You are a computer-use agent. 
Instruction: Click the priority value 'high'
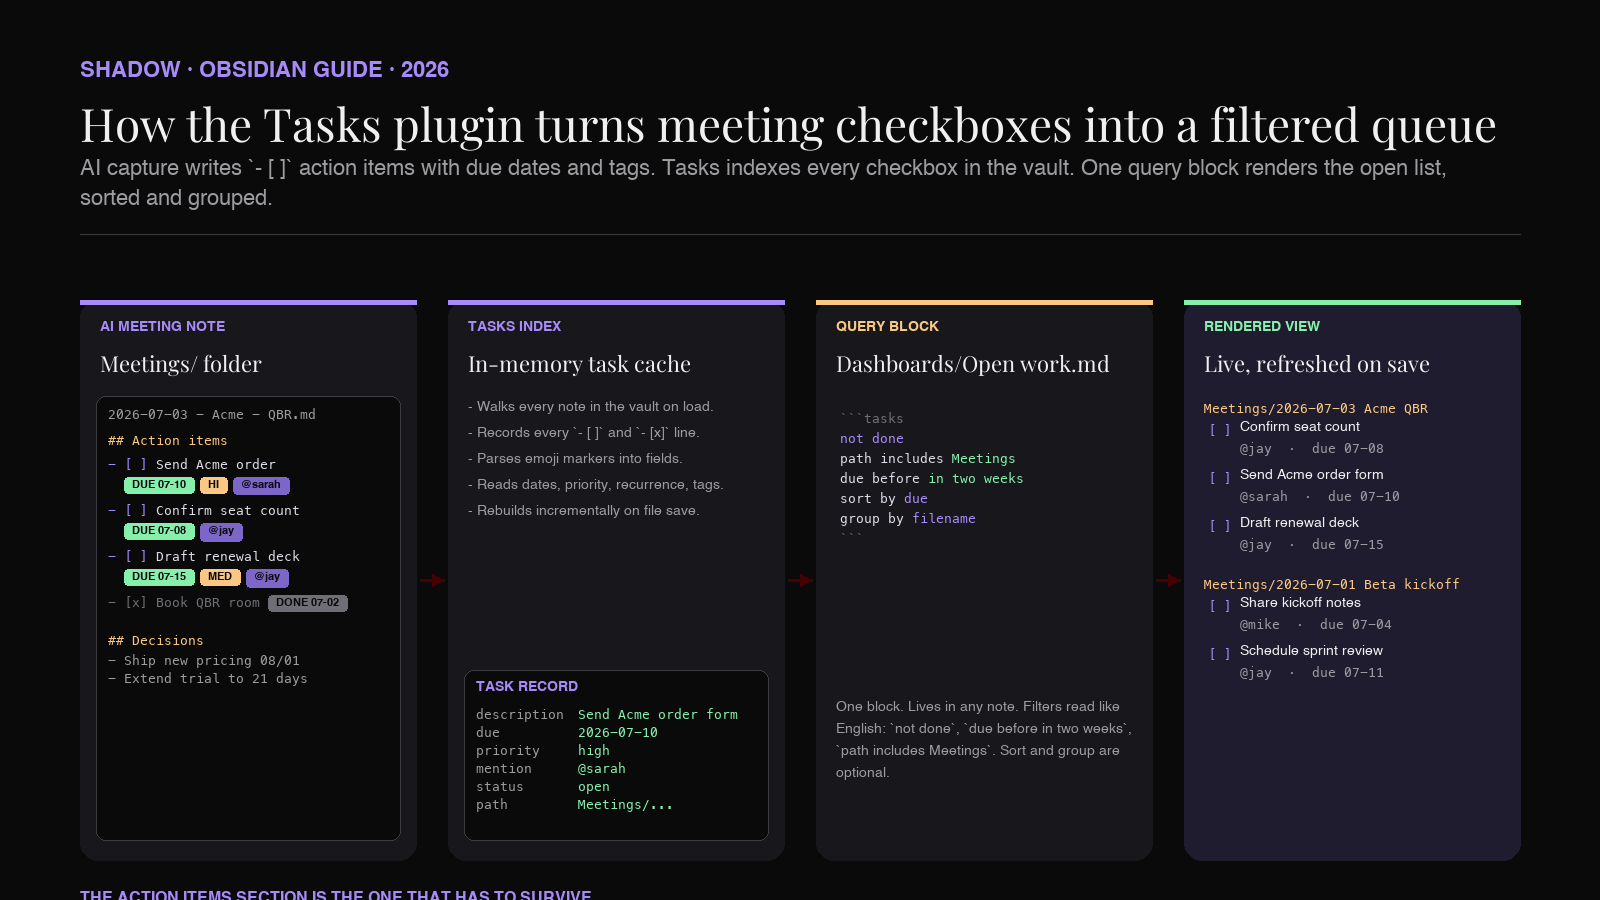pos(594,750)
